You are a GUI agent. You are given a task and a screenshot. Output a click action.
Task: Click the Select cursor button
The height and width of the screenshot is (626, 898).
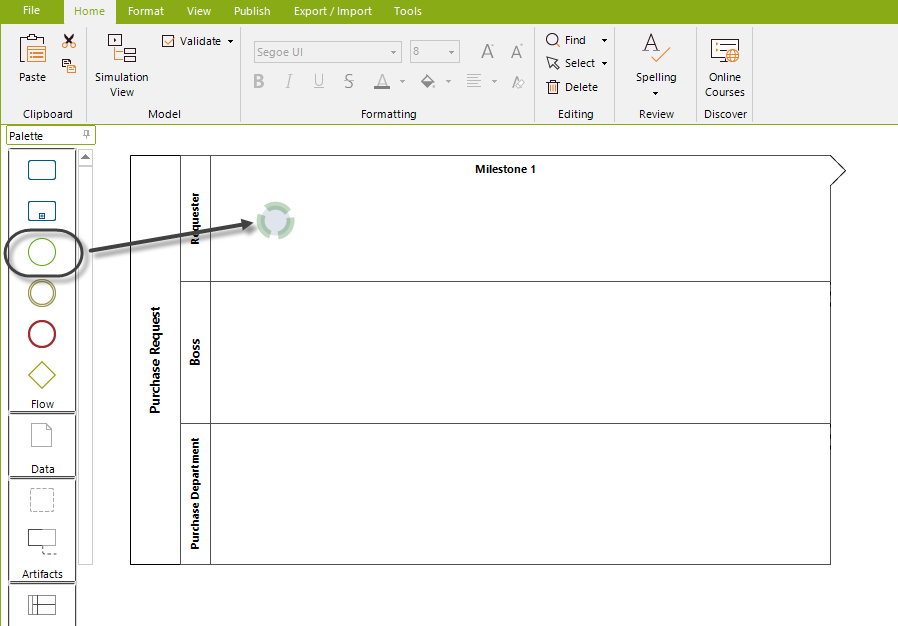click(x=570, y=63)
